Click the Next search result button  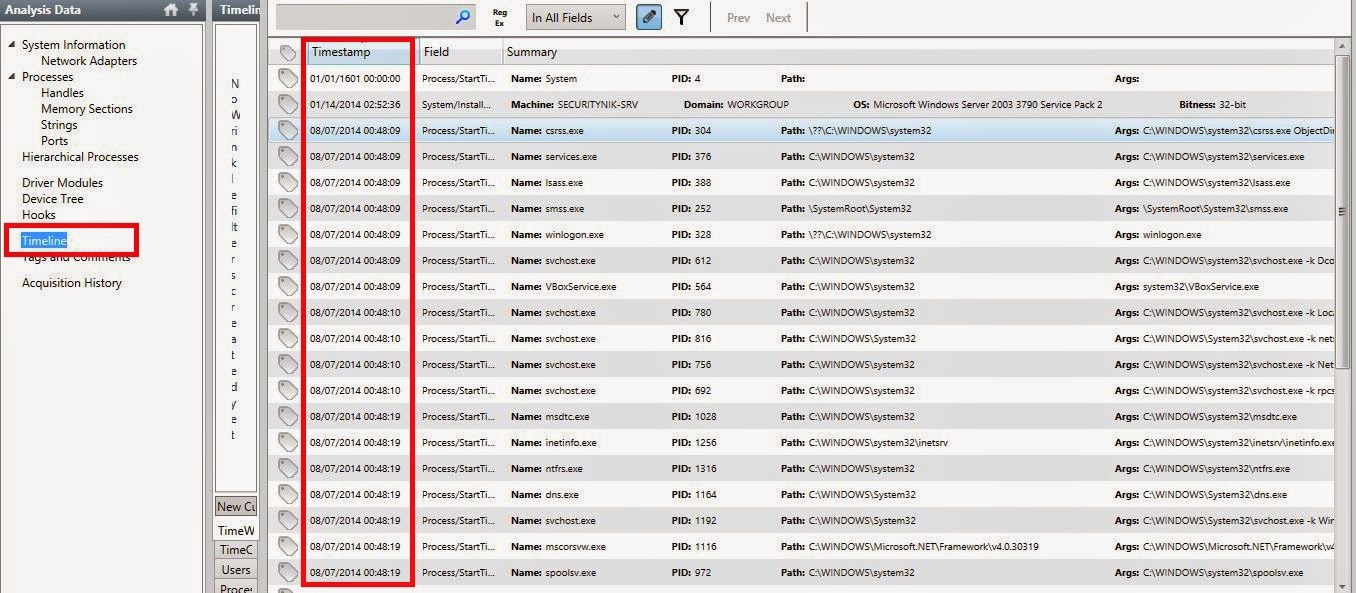778,17
